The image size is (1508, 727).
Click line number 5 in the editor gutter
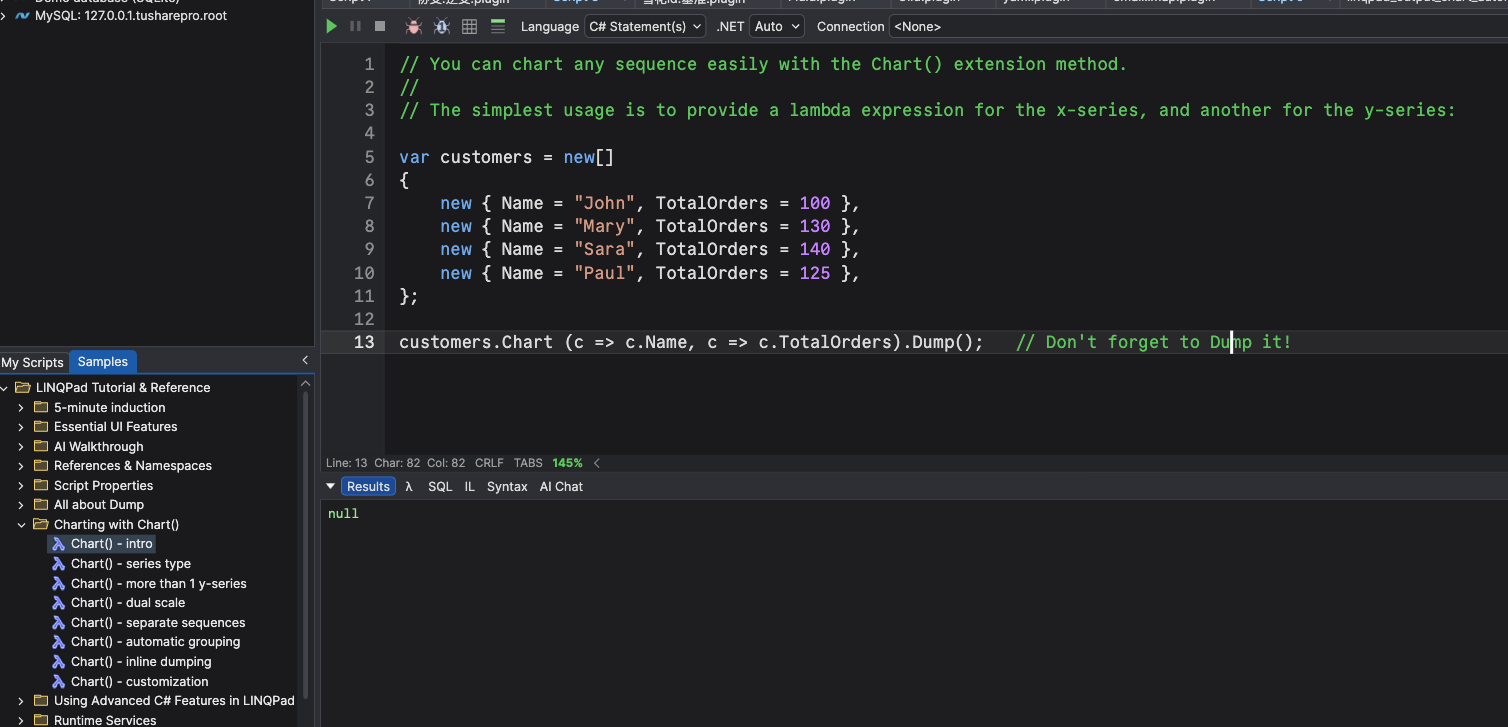[369, 157]
